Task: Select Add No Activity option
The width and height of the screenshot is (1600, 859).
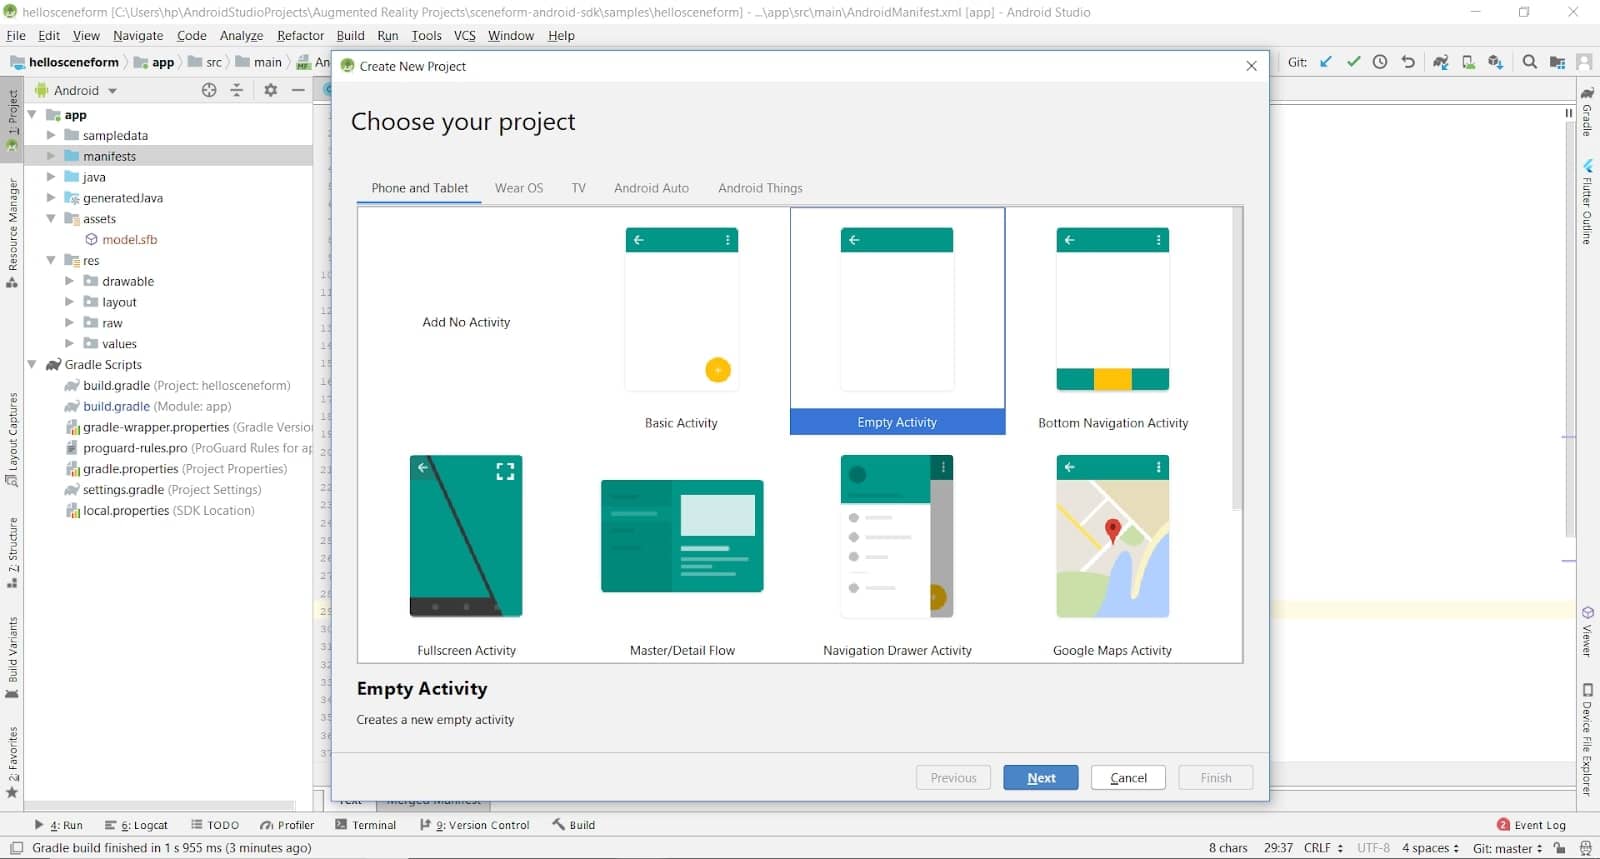Action: pos(466,322)
